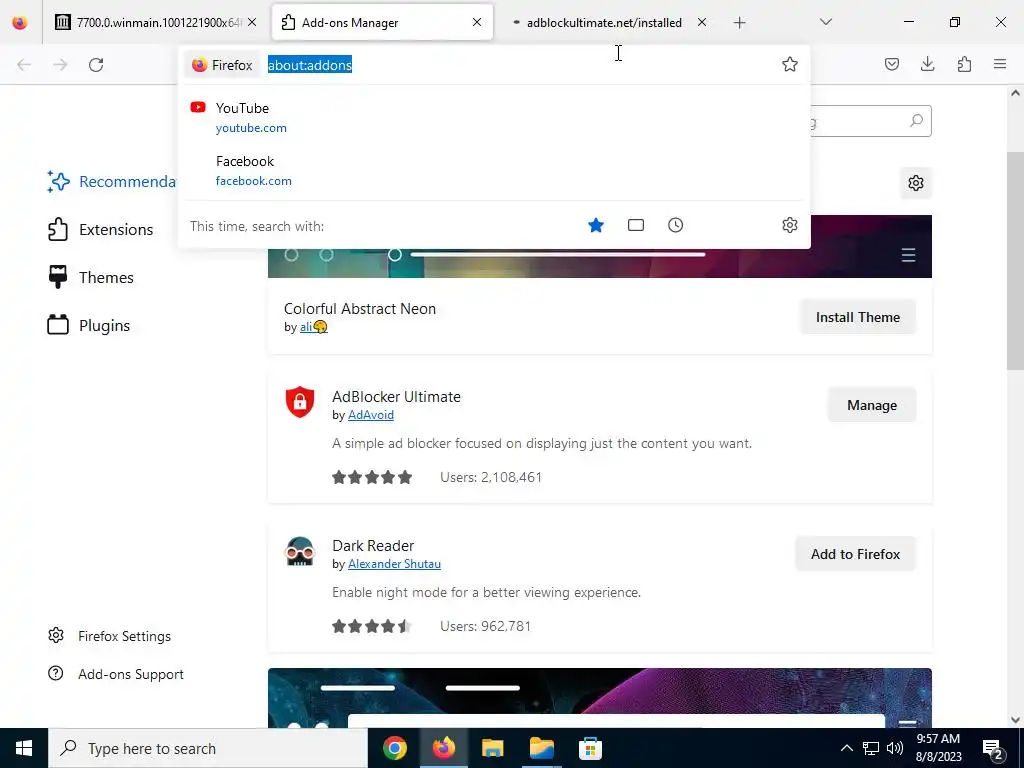Viewport: 1024px width, 768px height.
Task: Click Manage for AdBlocker Ultimate
Action: (871, 405)
